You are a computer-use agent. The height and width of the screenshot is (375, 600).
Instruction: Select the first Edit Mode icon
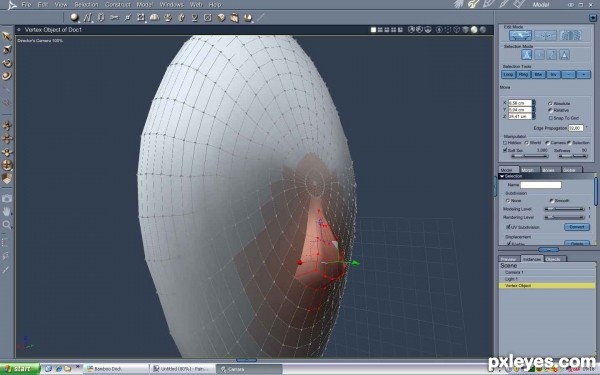coord(520,36)
